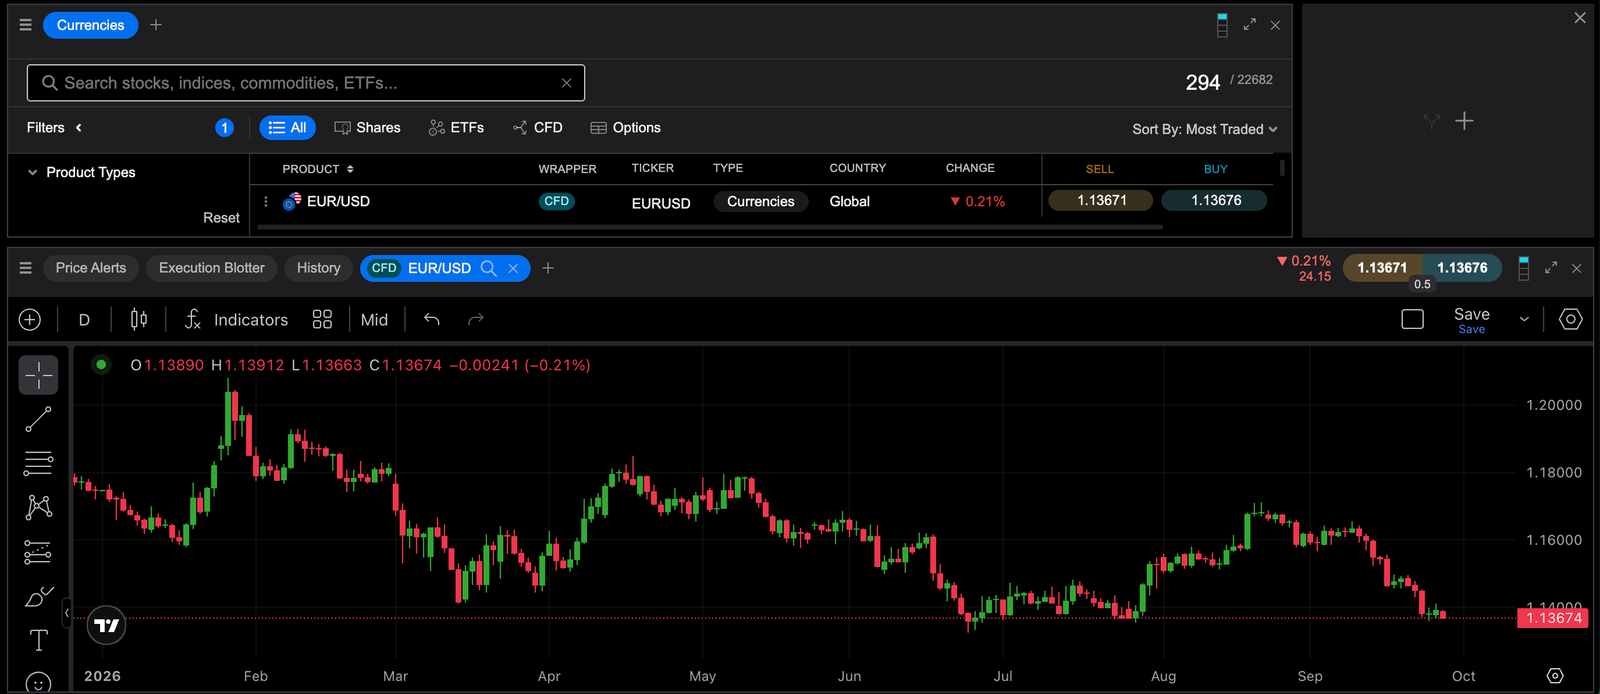1600x694 pixels.
Task: Click the chart header Buy price 1.13676
Action: (1462, 268)
